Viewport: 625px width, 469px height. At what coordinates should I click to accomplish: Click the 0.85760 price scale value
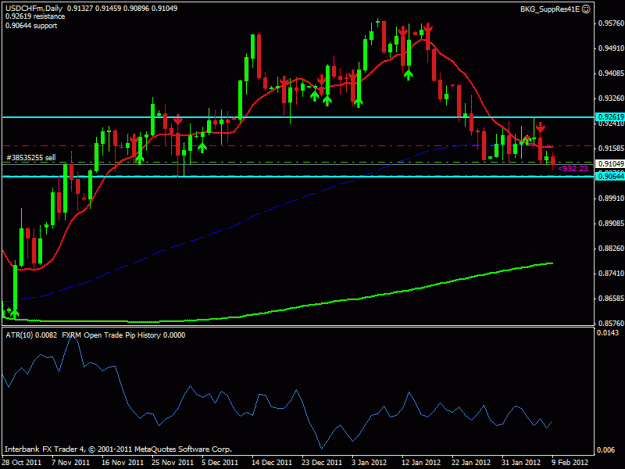click(x=611, y=323)
